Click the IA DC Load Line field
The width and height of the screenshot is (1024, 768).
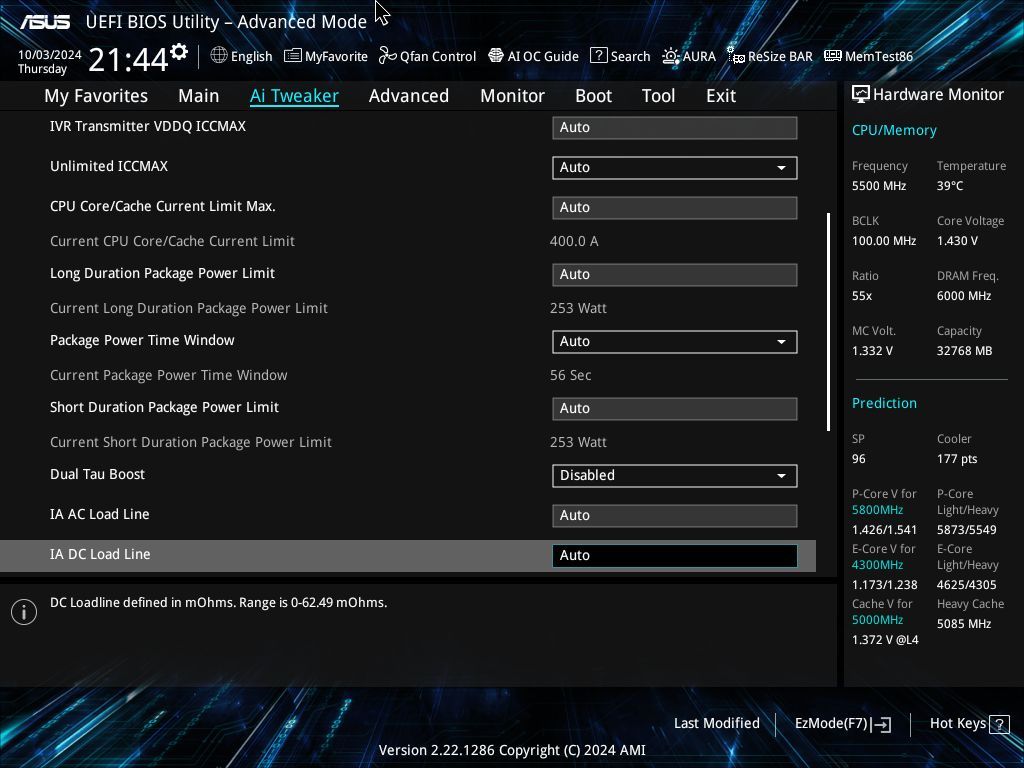coord(675,556)
